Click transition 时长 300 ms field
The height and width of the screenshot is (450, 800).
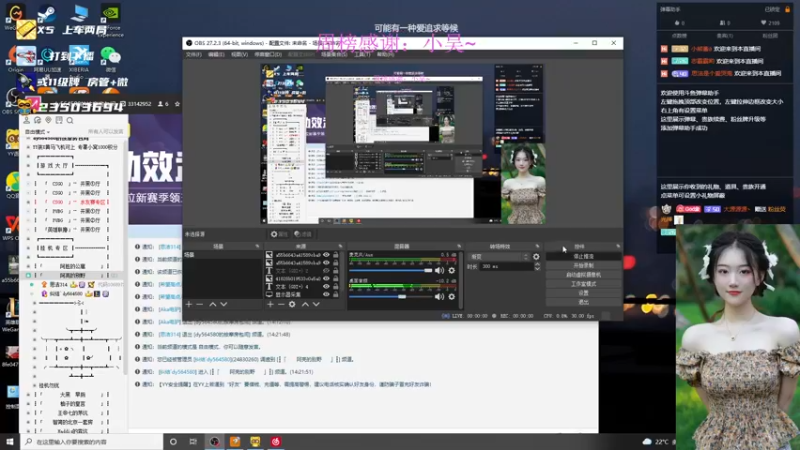tap(505, 266)
